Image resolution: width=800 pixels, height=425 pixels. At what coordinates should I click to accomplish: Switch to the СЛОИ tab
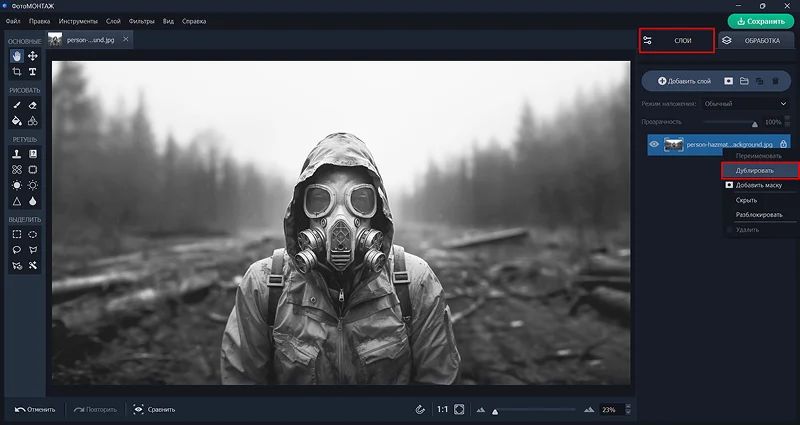677,40
